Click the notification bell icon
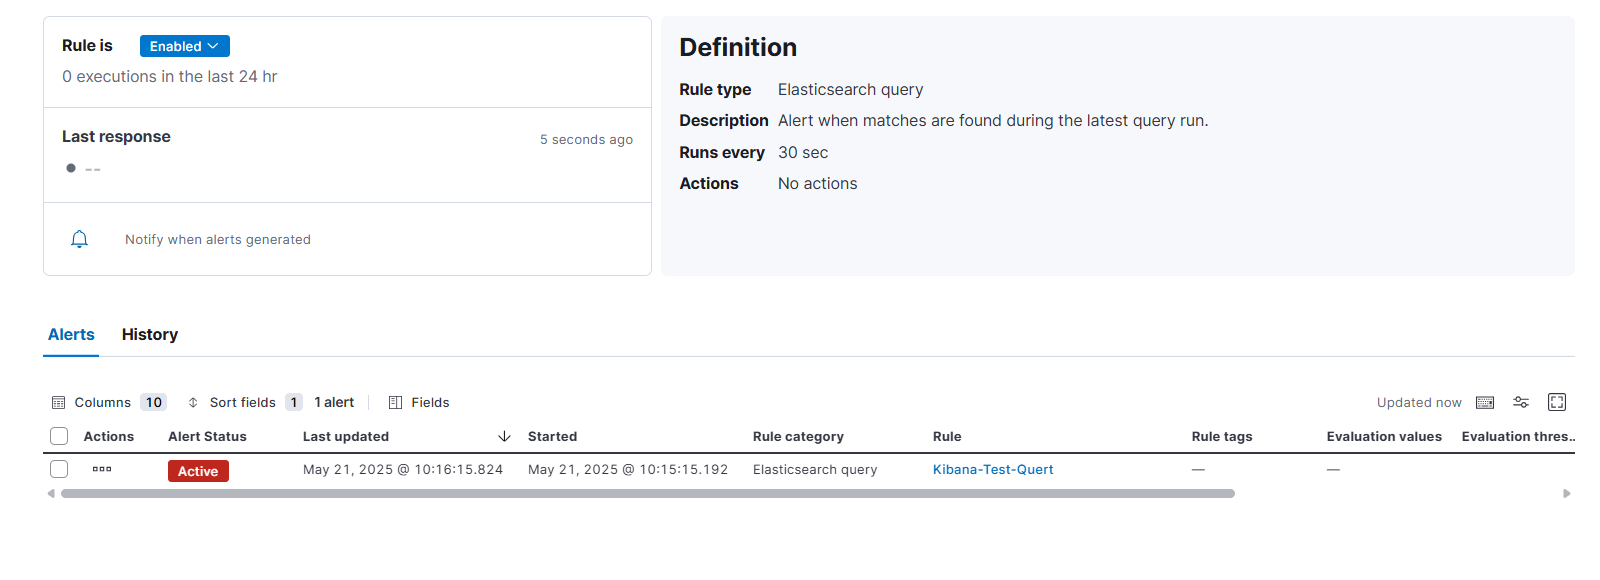The height and width of the screenshot is (580, 1600). coord(80,239)
